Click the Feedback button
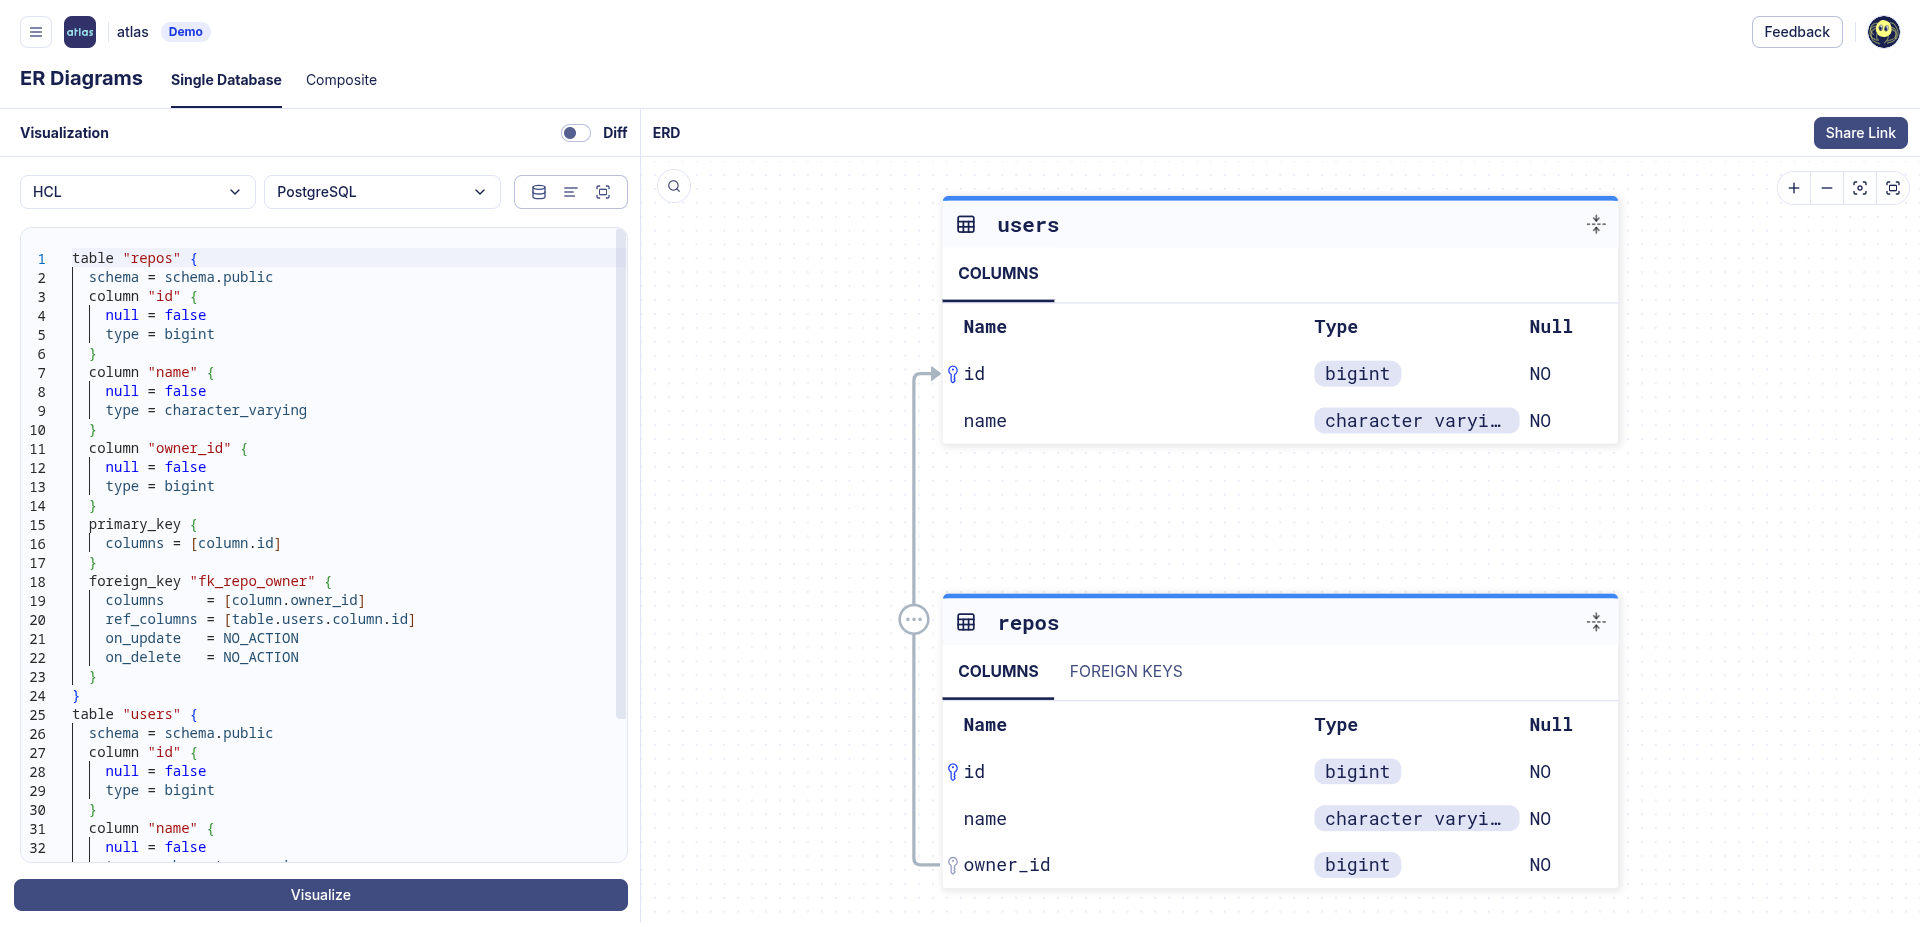The height and width of the screenshot is (927, 1920). tap(1796, 32)
